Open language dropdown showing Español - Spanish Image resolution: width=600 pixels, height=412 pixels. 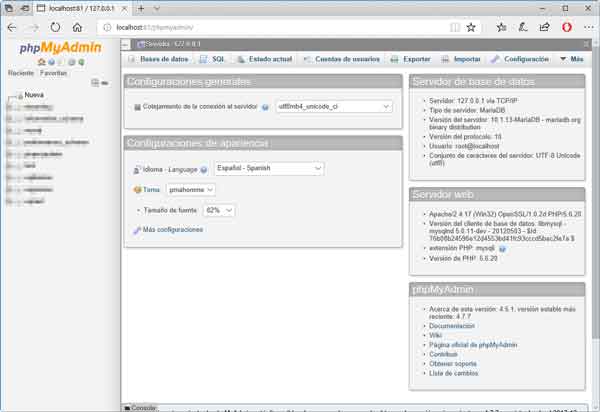269,168
